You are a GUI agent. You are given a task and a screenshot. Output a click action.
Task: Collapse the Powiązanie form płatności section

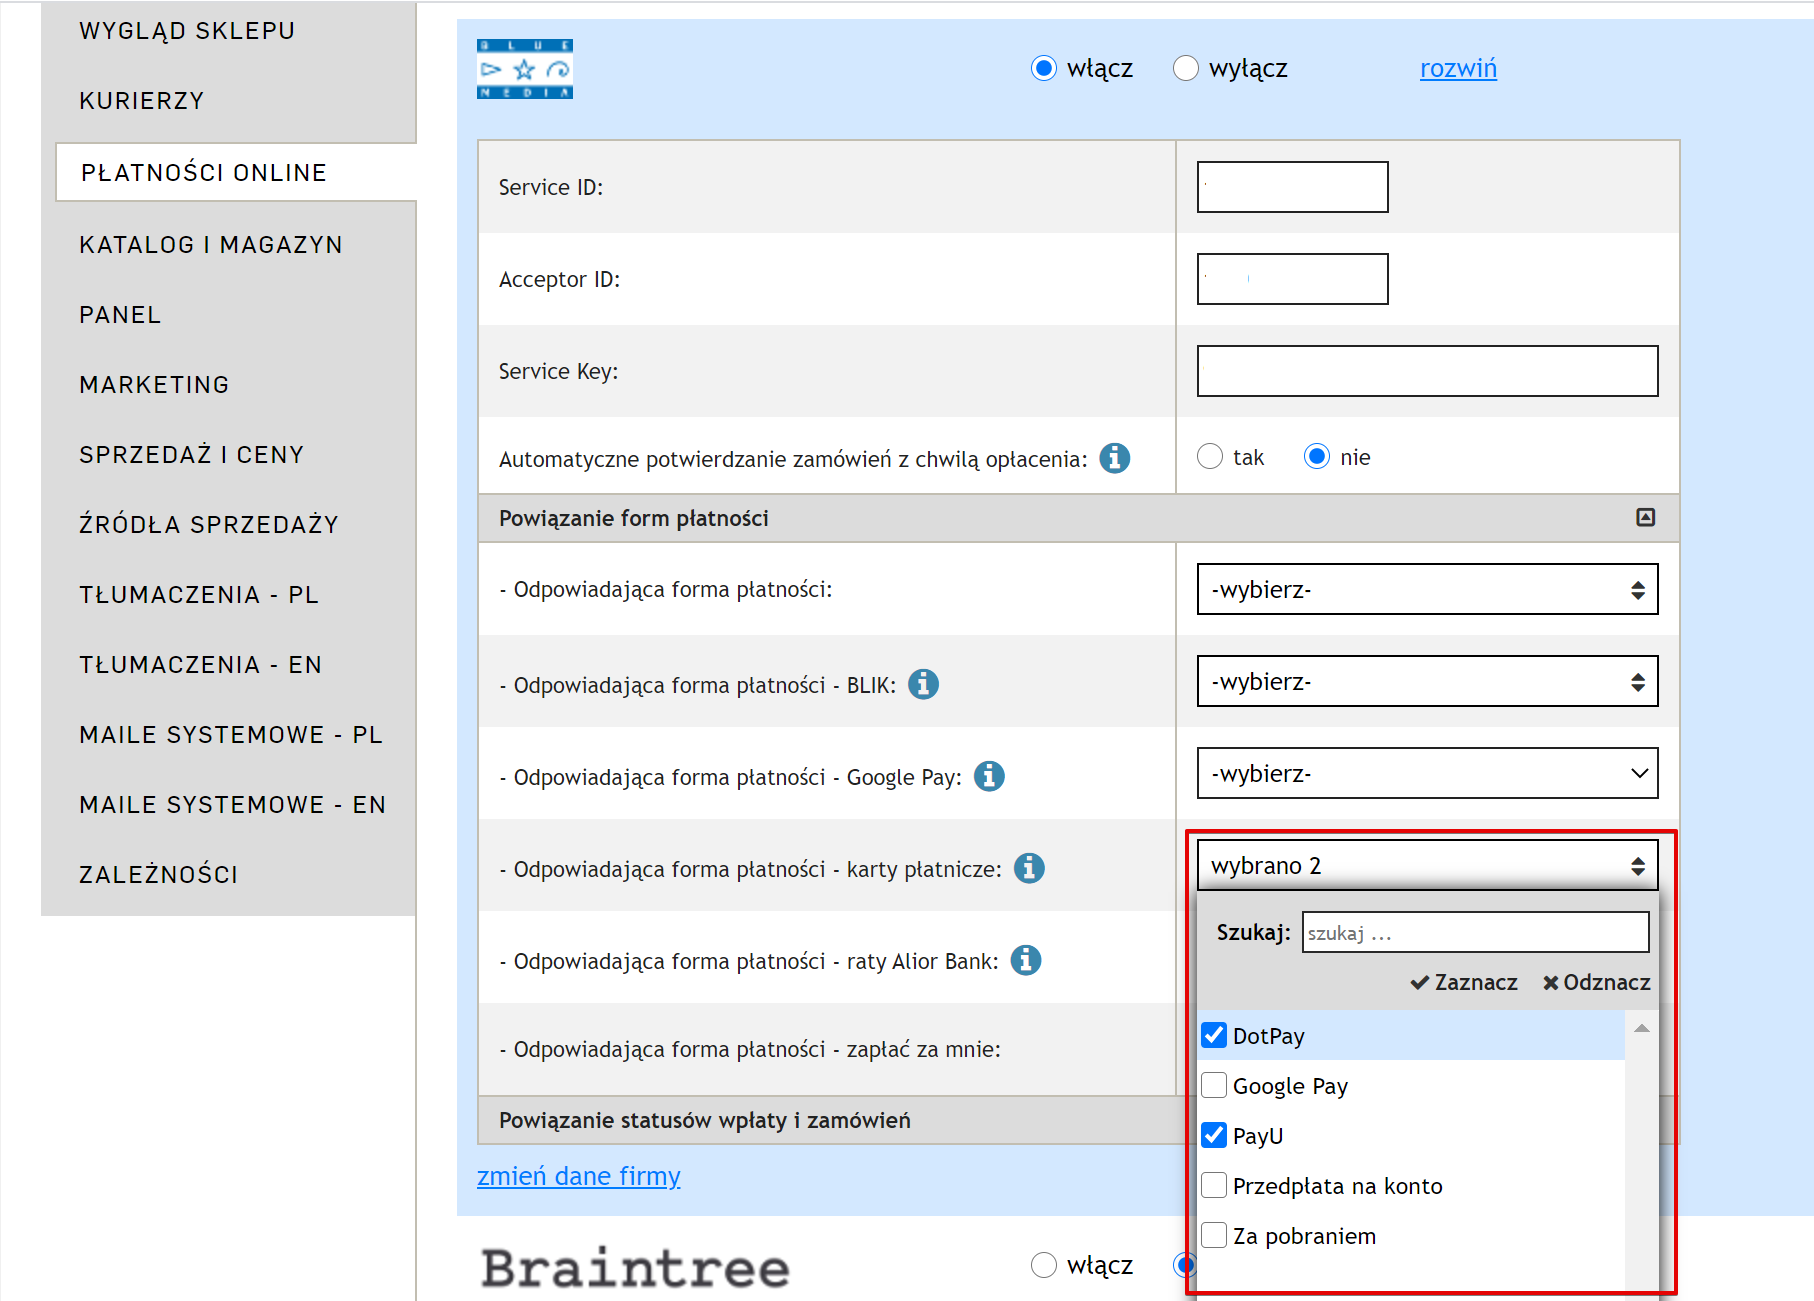[x=1645, y=517]
